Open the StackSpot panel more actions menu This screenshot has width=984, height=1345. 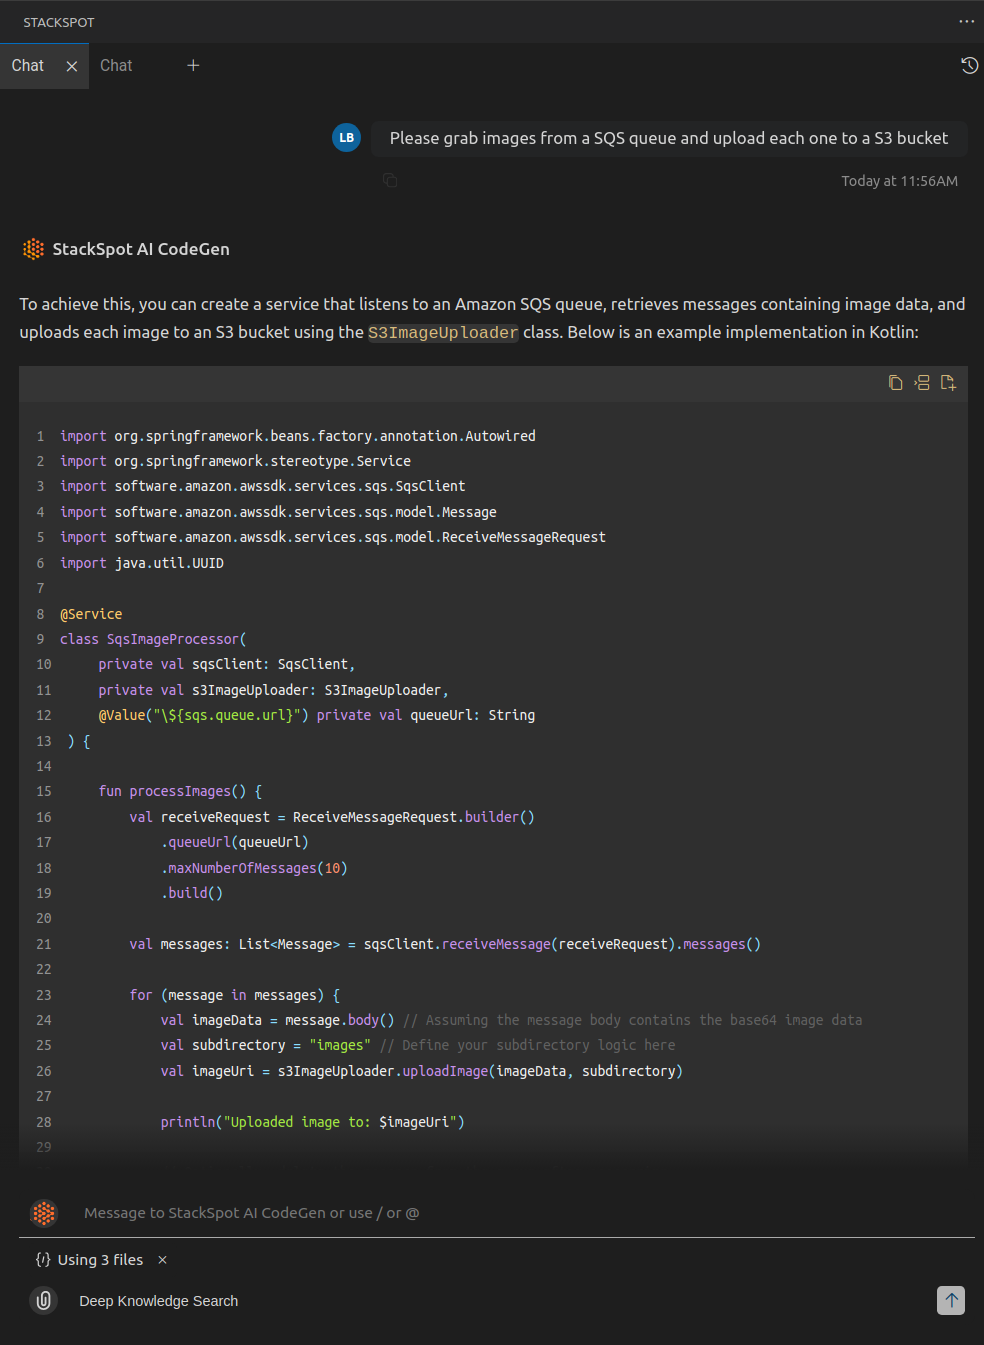[x=966, y=21]
